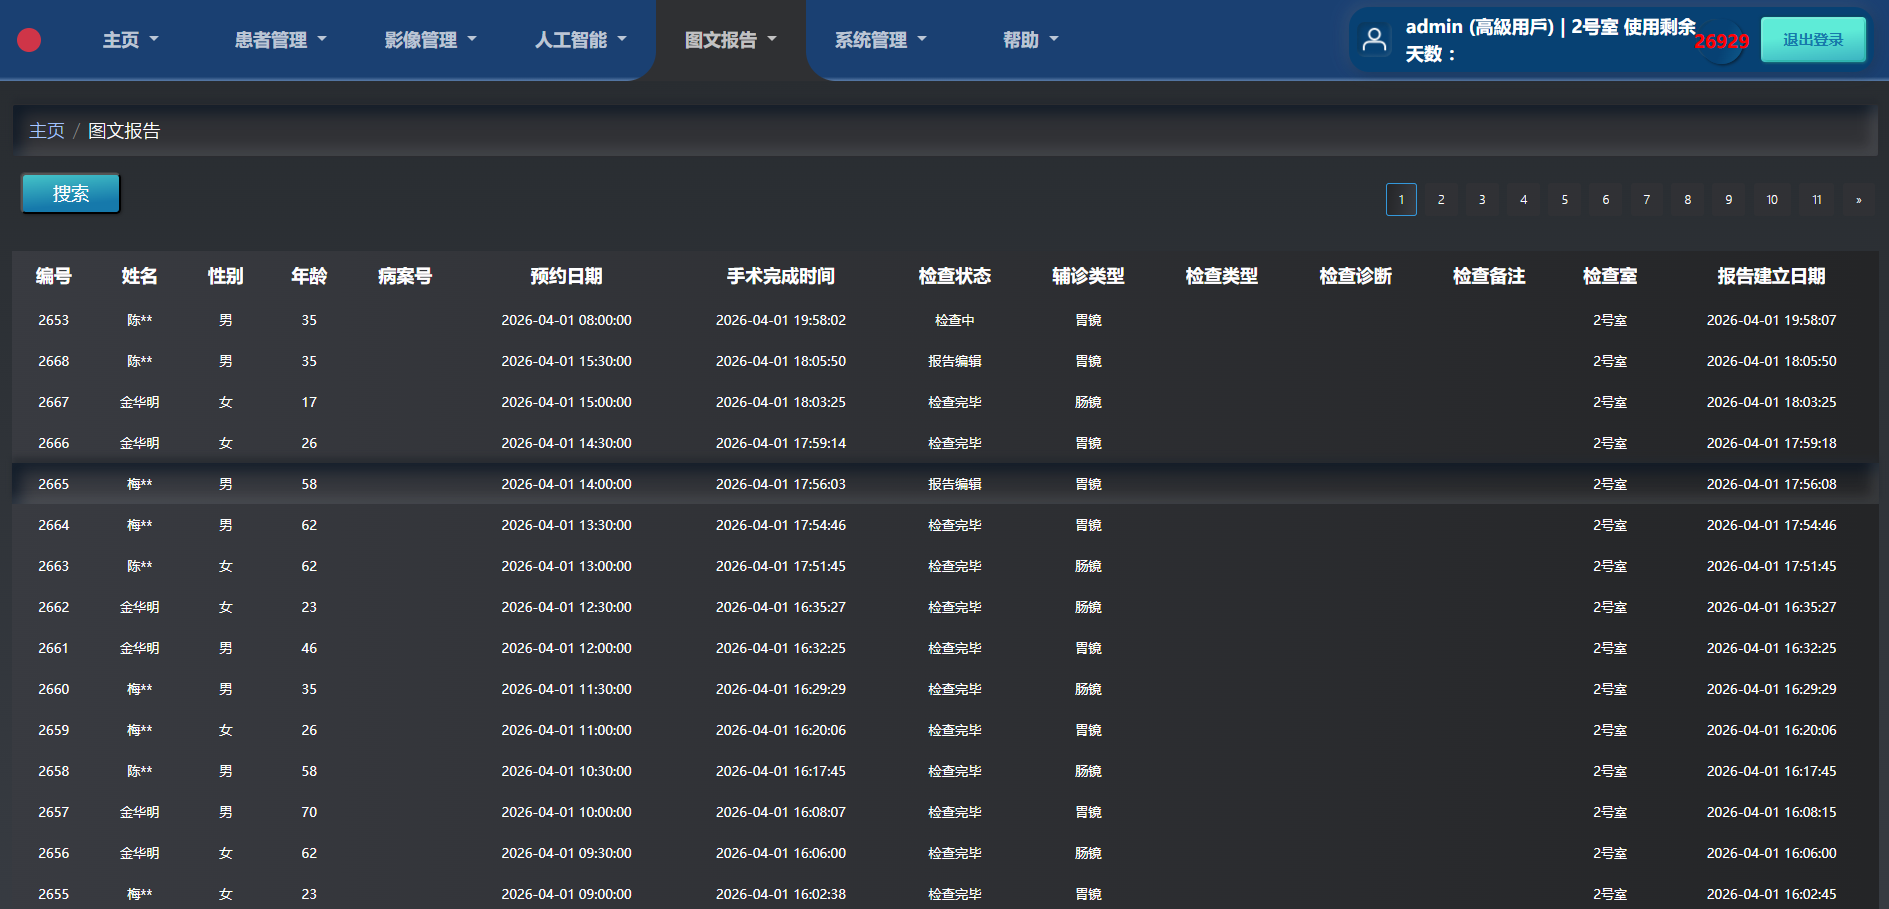Viewport: 1889px width, 909px height.
Task: Click the 姓名 column header
Action: (x=140, y=276)
